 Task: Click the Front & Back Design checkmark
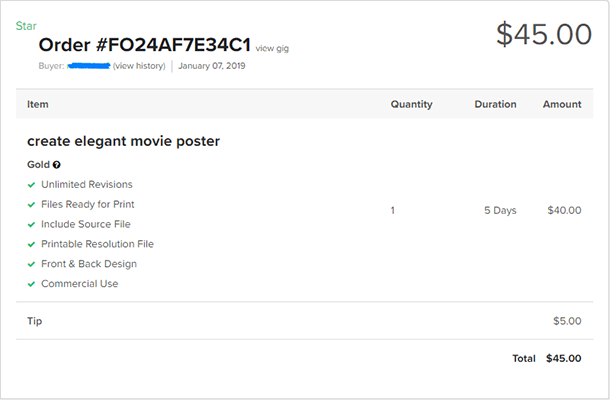click(x=32, y=264)
